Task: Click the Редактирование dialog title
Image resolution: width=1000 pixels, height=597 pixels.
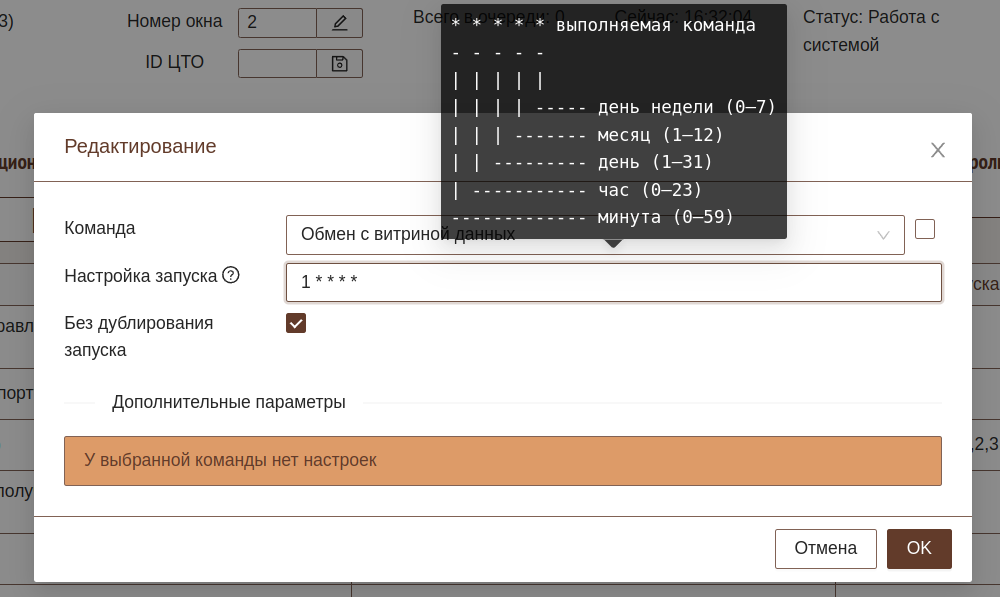Action: [140, 146]
